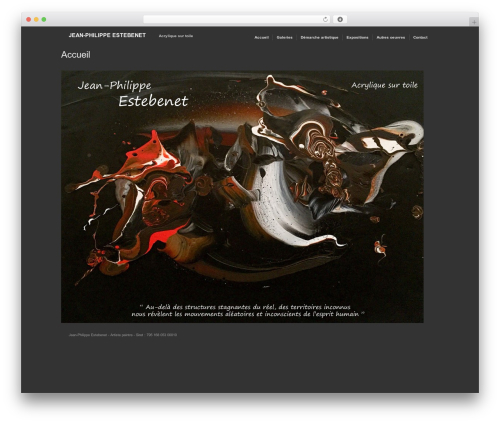Click the footer artist credit text
The width and height of the screenshot is (500, 423).
[123, 335]
